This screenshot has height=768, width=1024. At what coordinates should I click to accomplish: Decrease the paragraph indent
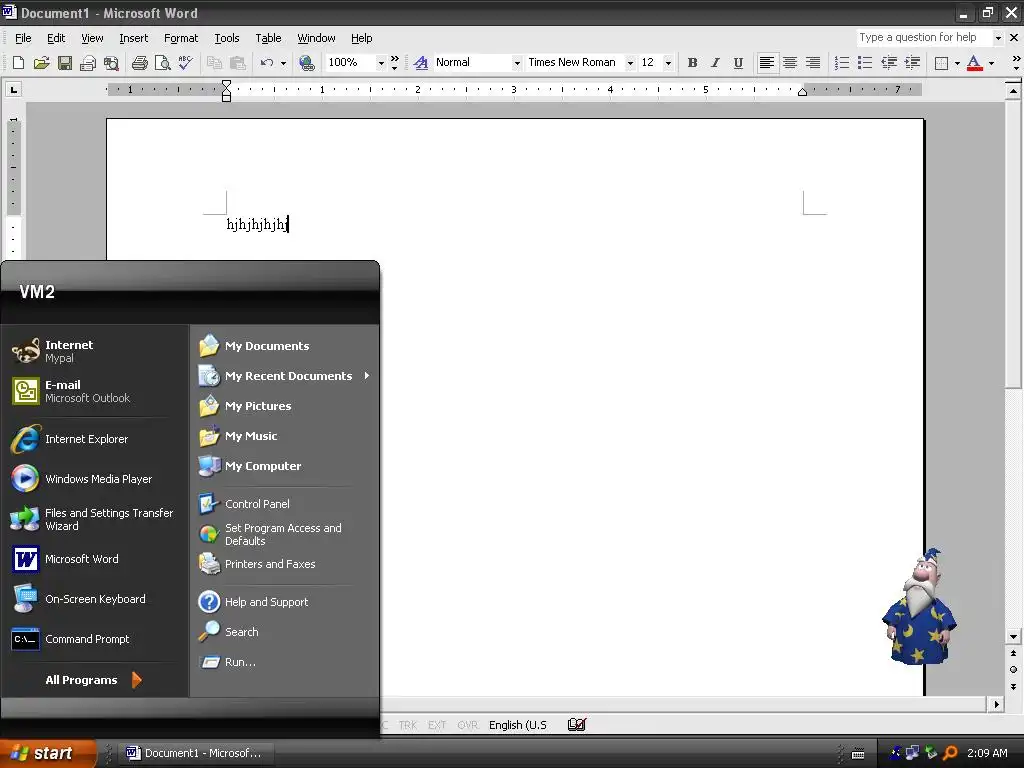(x=889, y=63)
